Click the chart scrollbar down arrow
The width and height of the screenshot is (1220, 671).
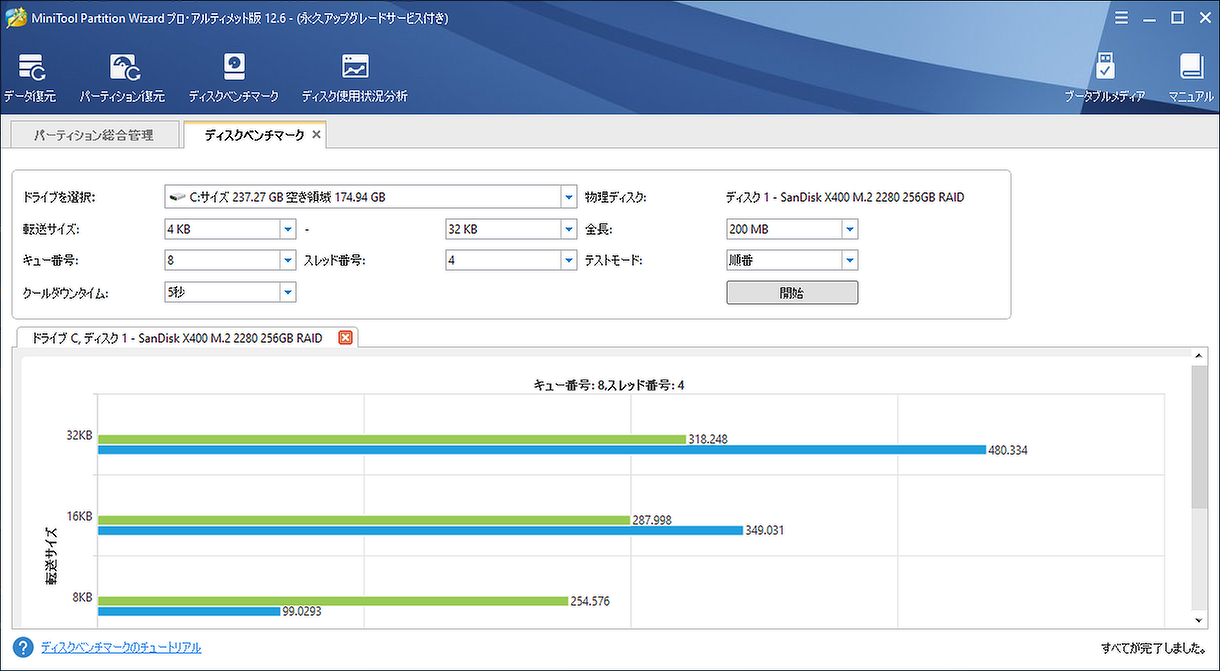coord(1198,619)
